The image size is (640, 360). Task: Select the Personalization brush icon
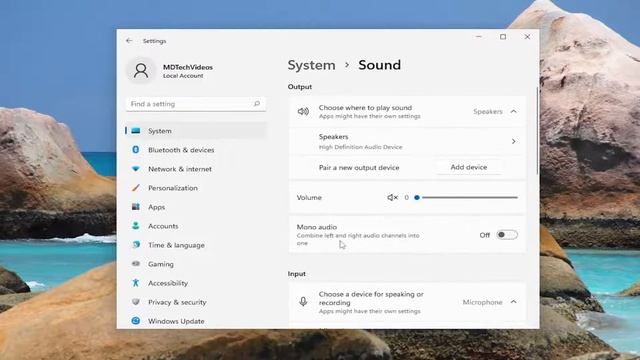[x=136, y=188]
